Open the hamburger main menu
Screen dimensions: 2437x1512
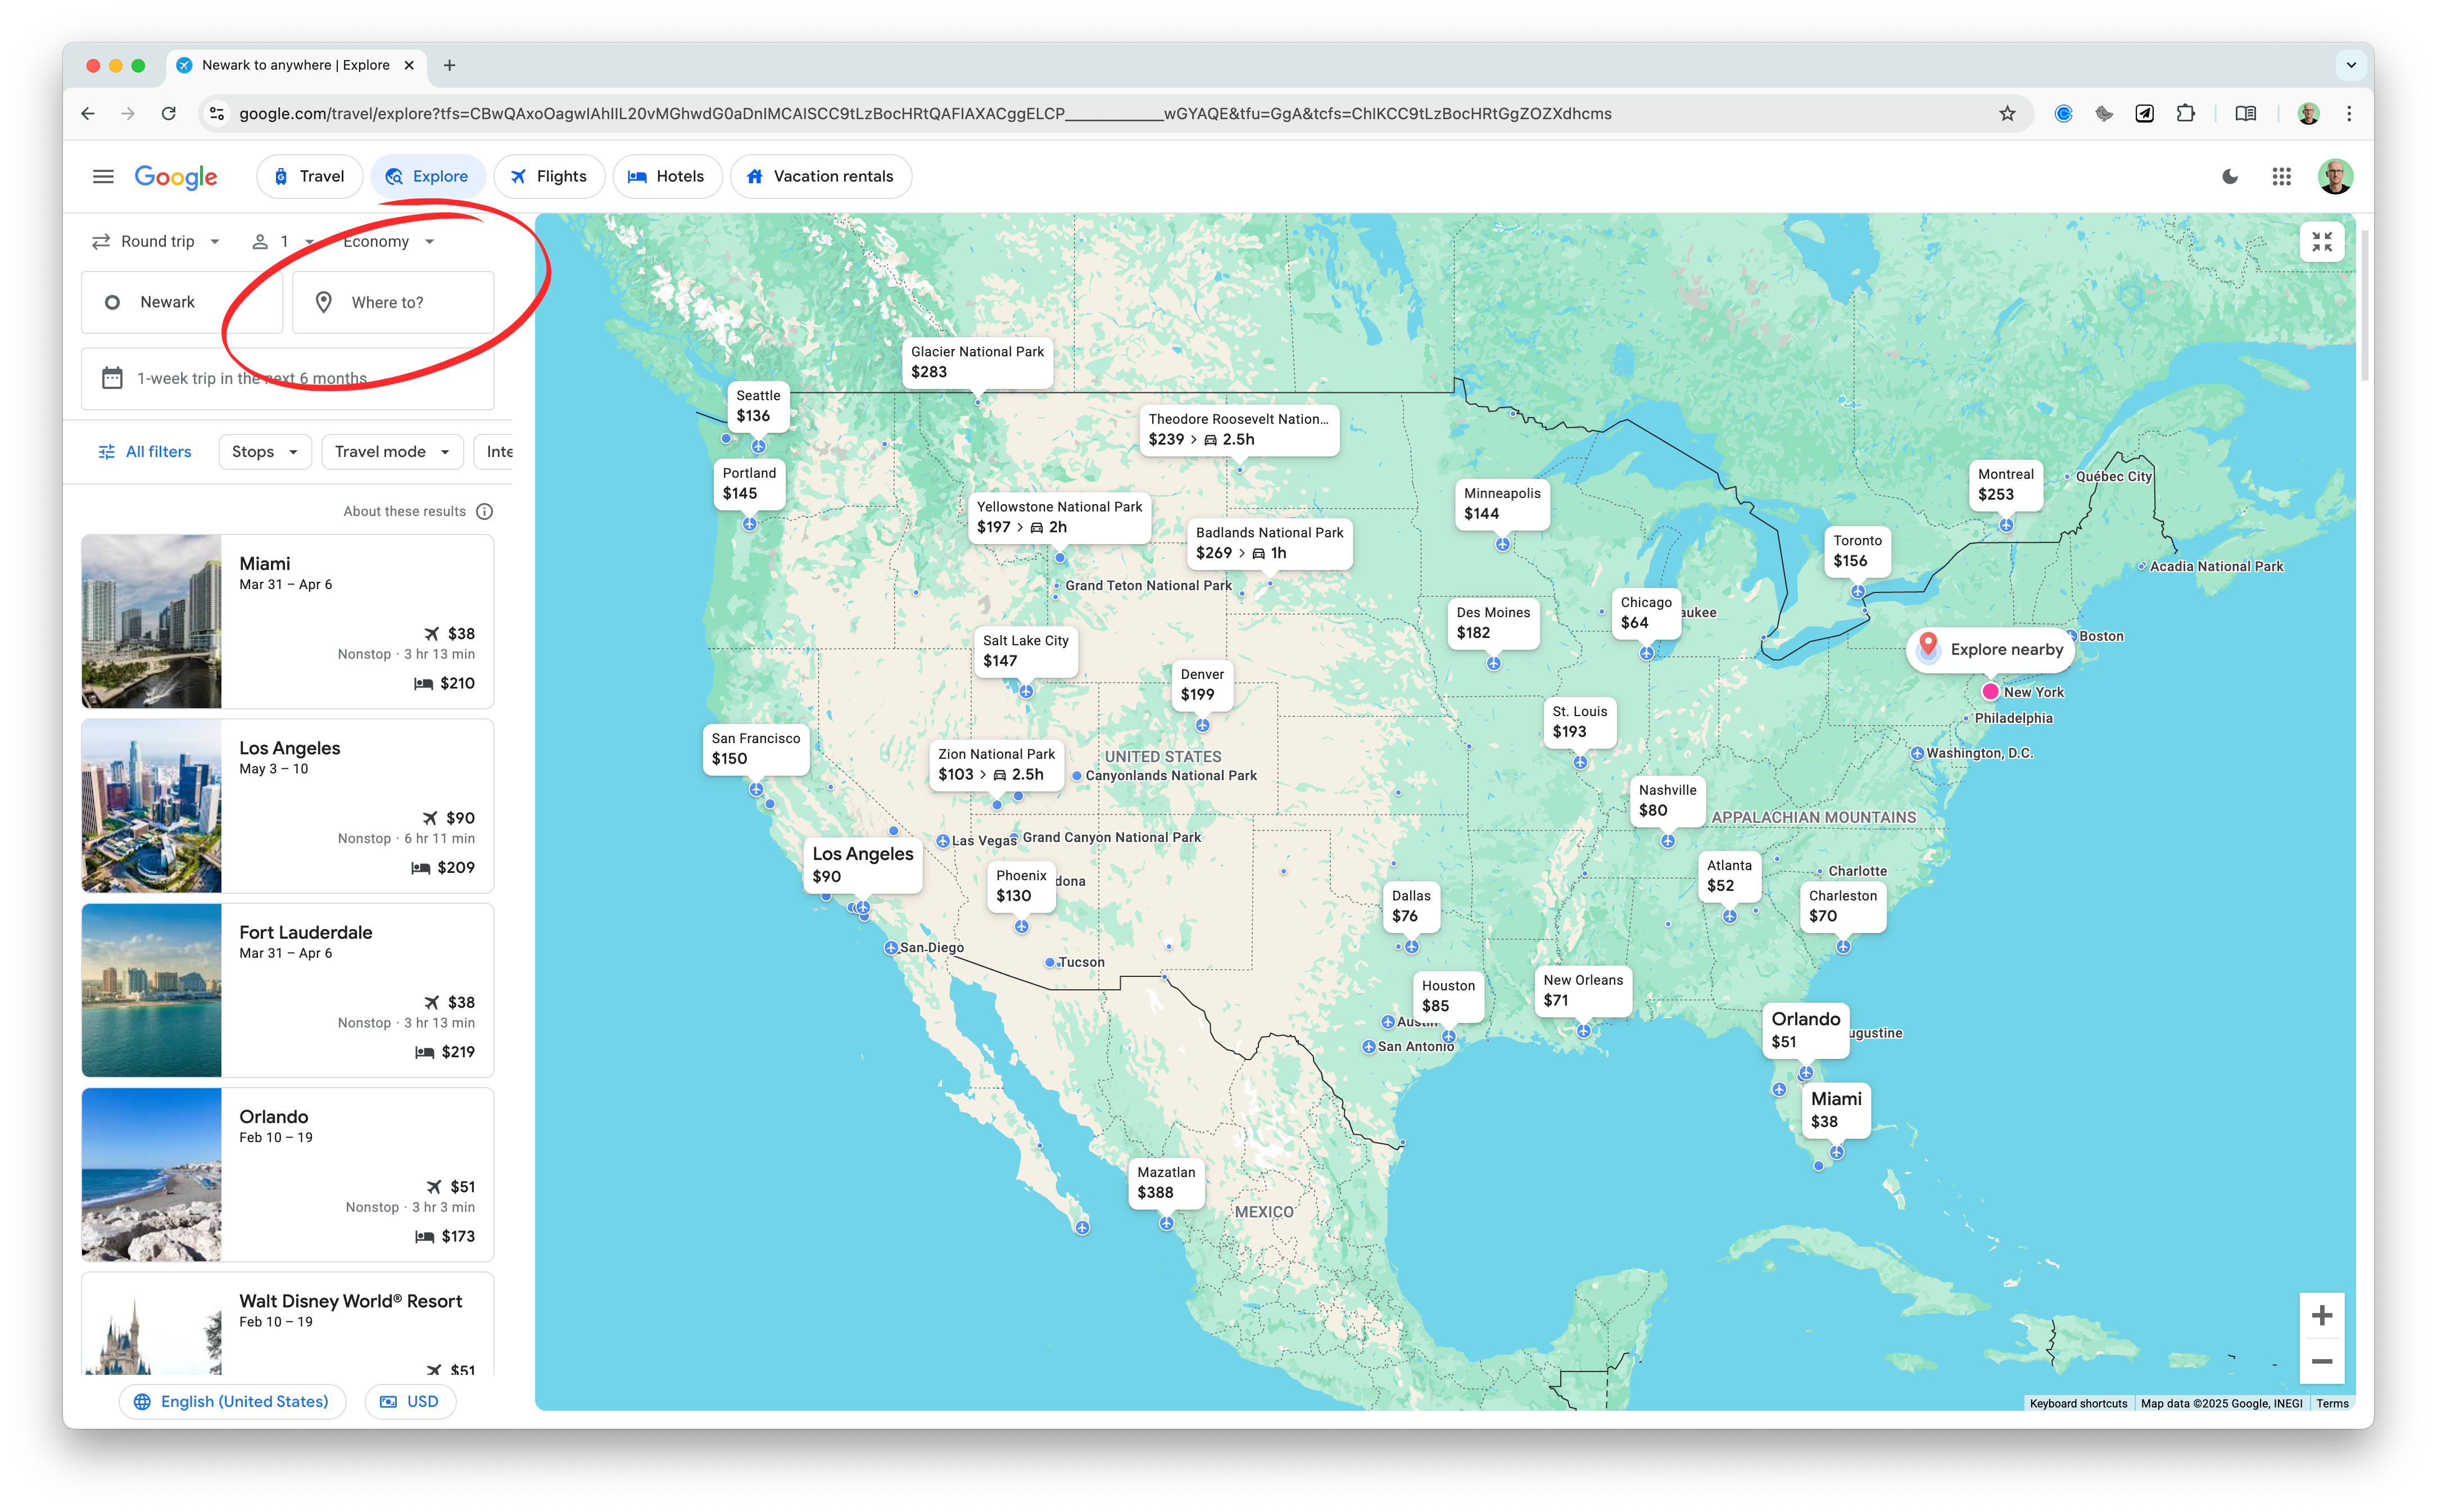(103, 177)
